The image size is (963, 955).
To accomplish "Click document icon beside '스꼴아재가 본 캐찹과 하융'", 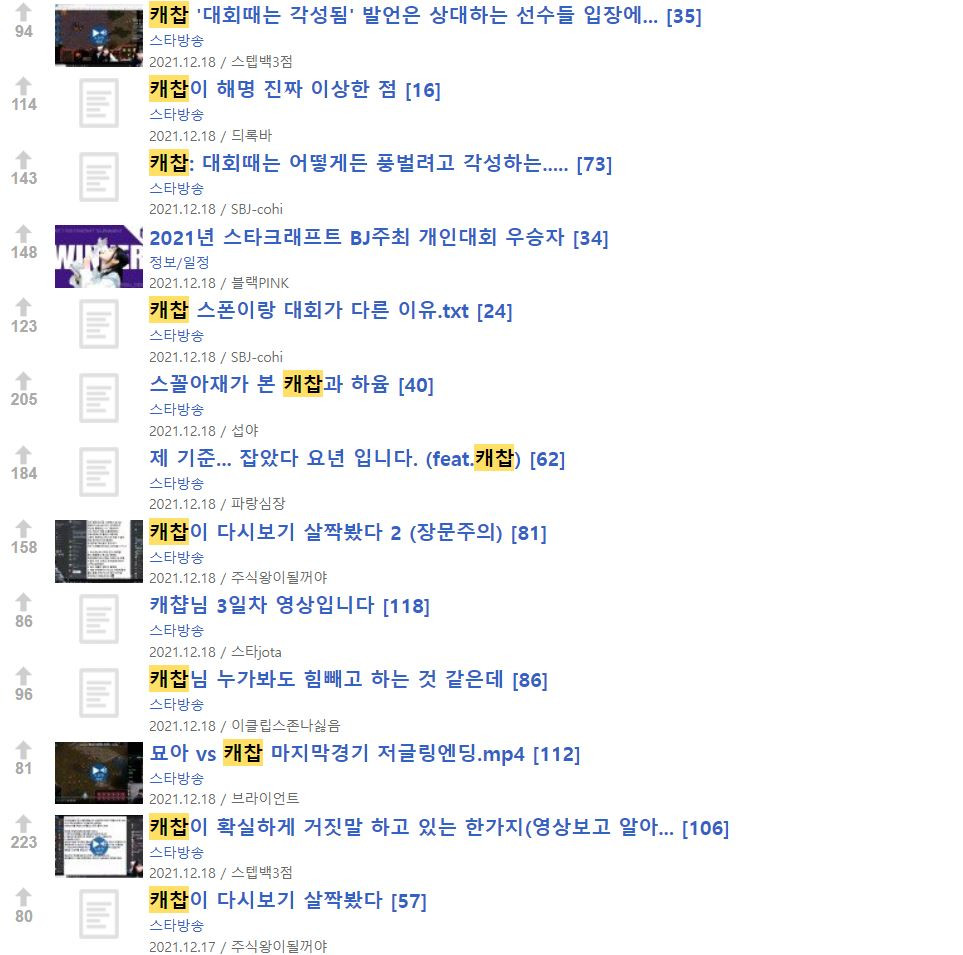I will click(99, 398).
